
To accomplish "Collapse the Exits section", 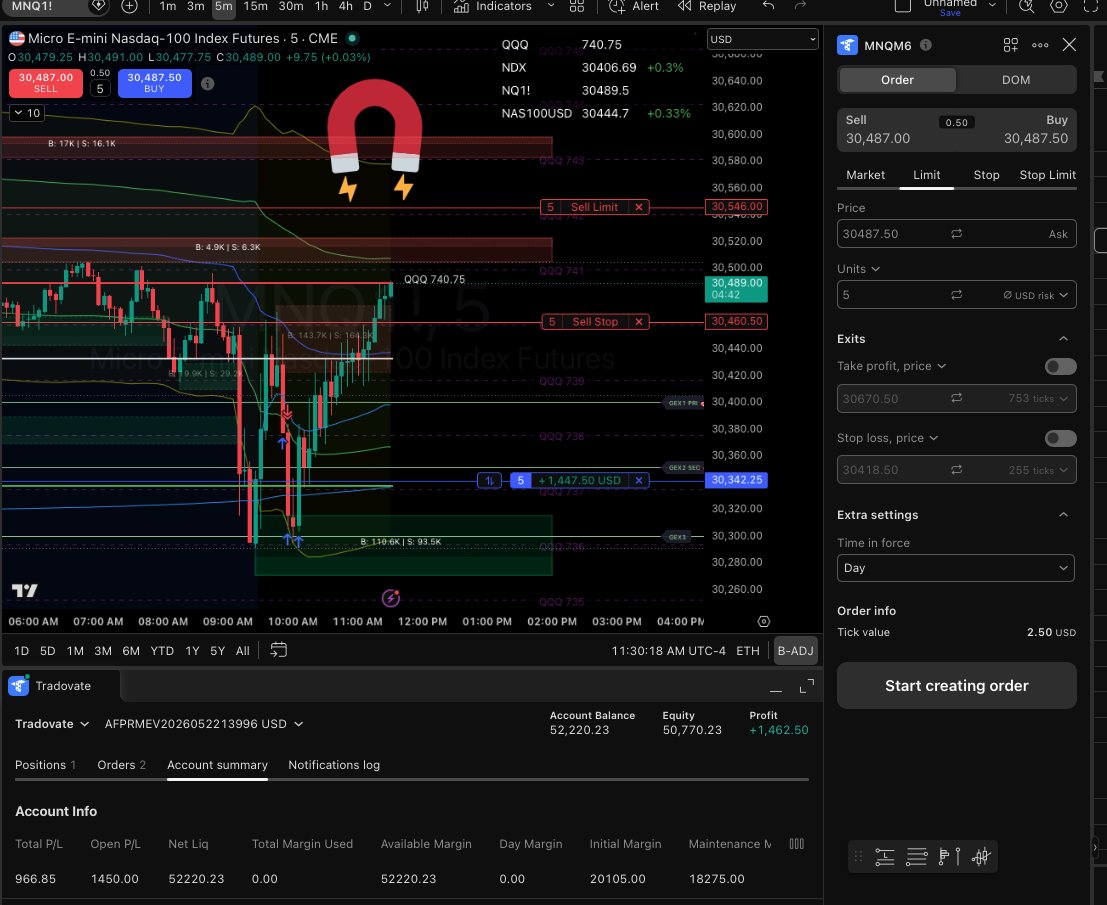I will (1063, 339).
